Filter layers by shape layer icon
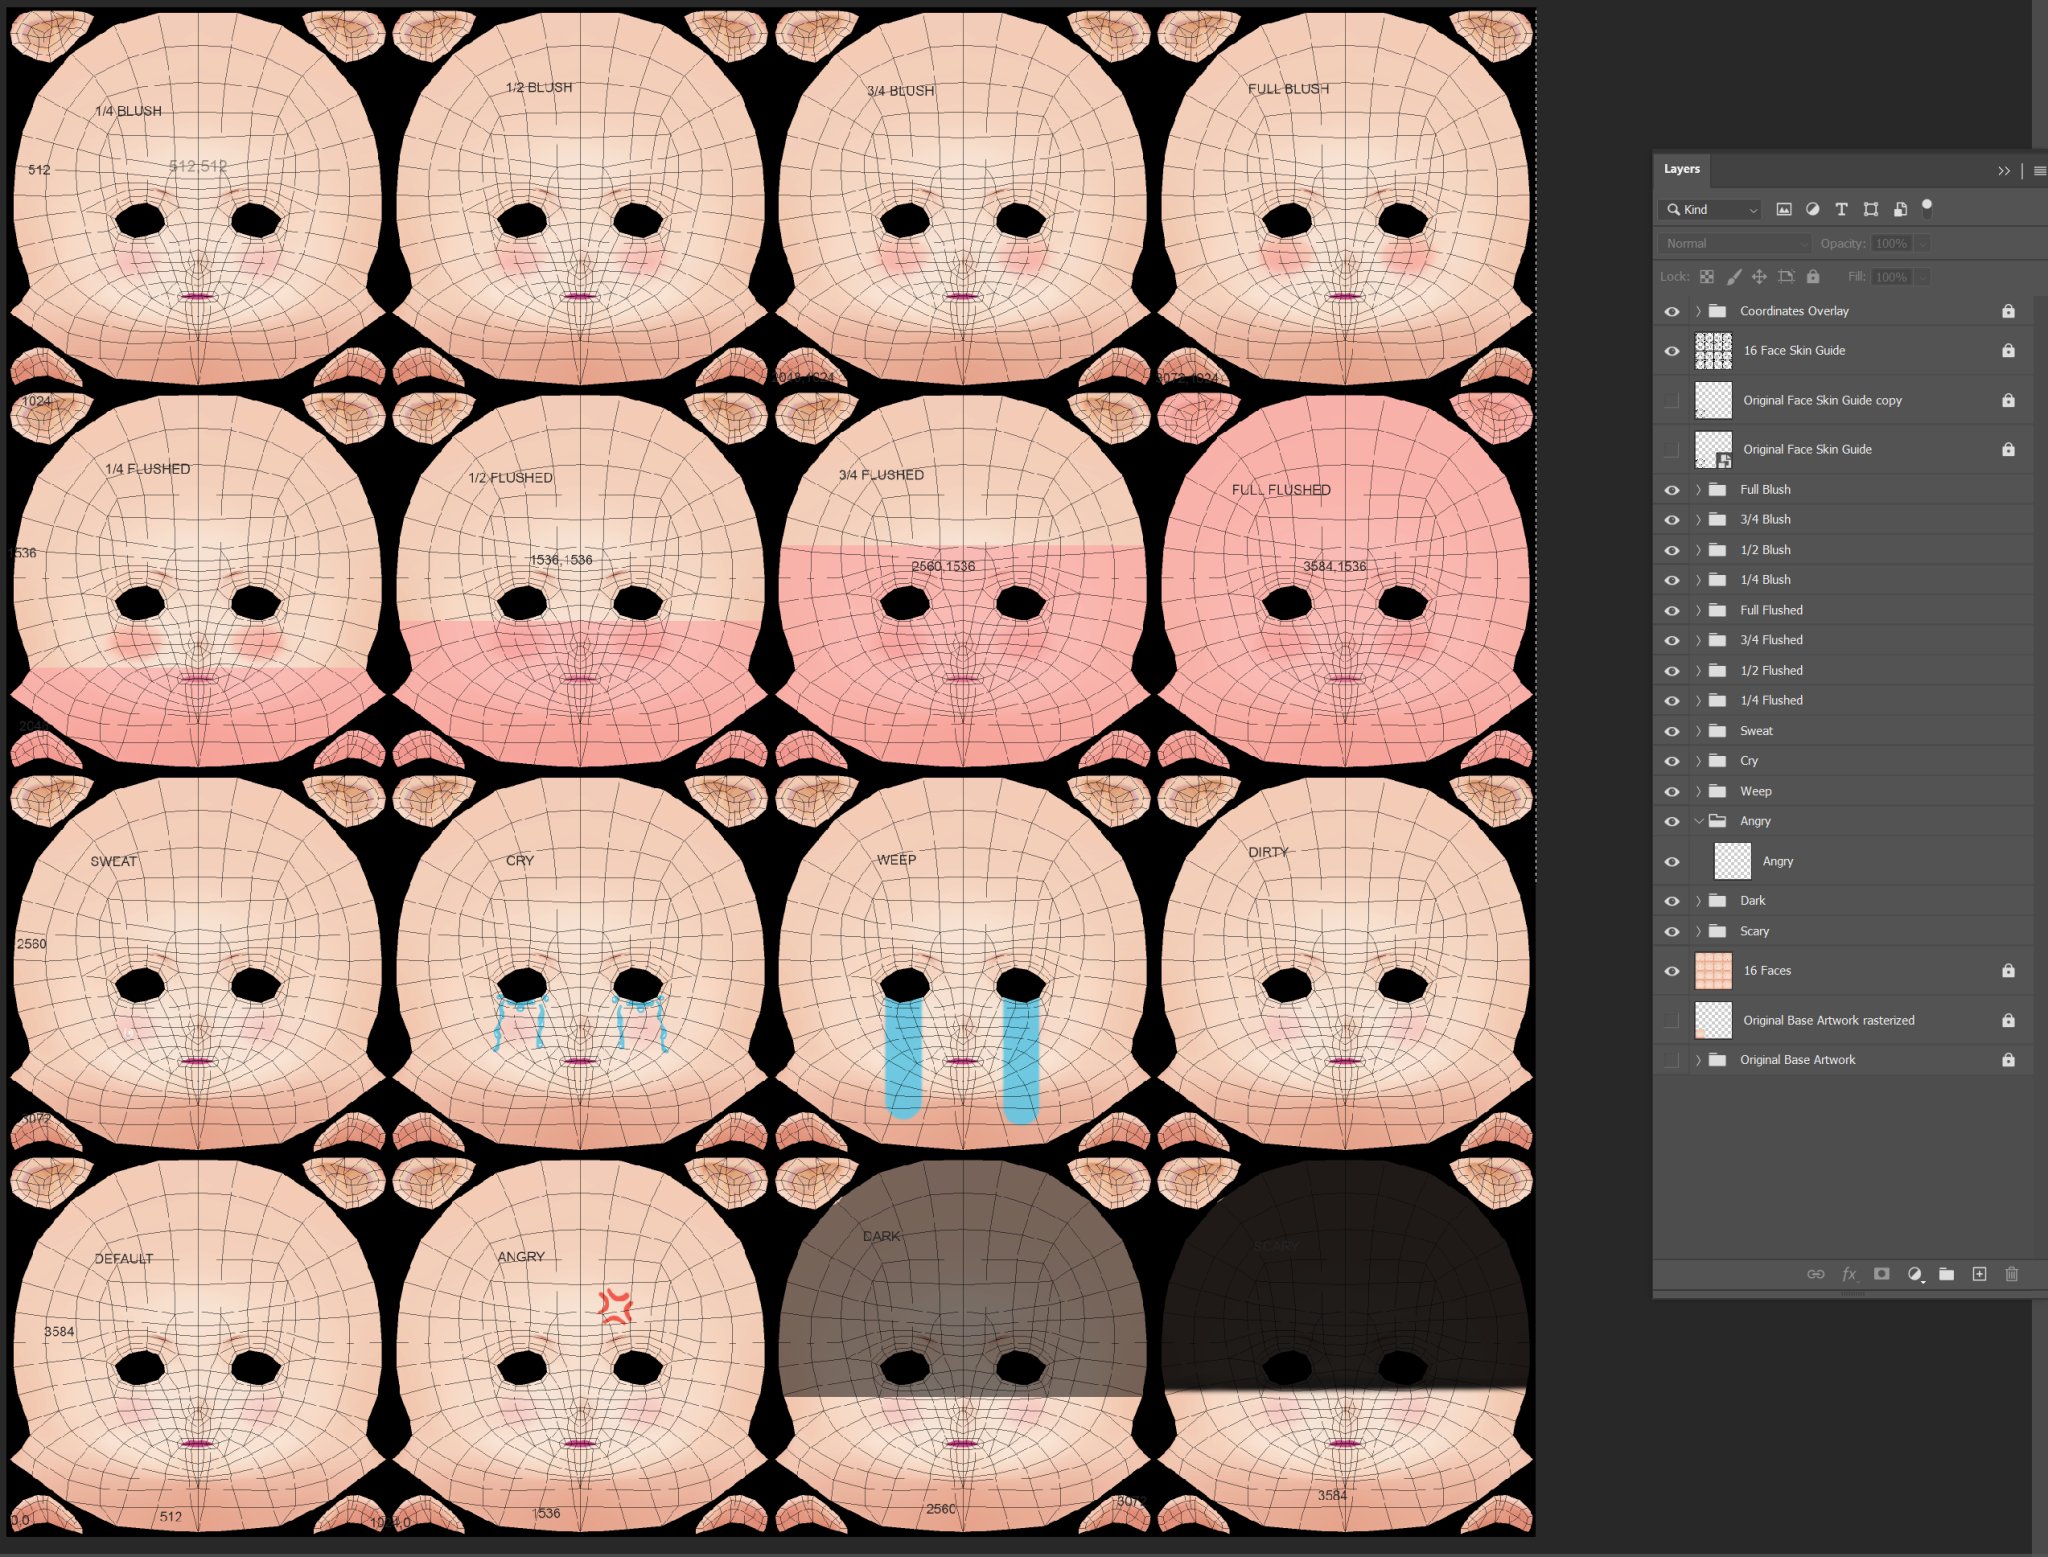The width and height of the screenshot is (2048, 1557). (1870, 209)
